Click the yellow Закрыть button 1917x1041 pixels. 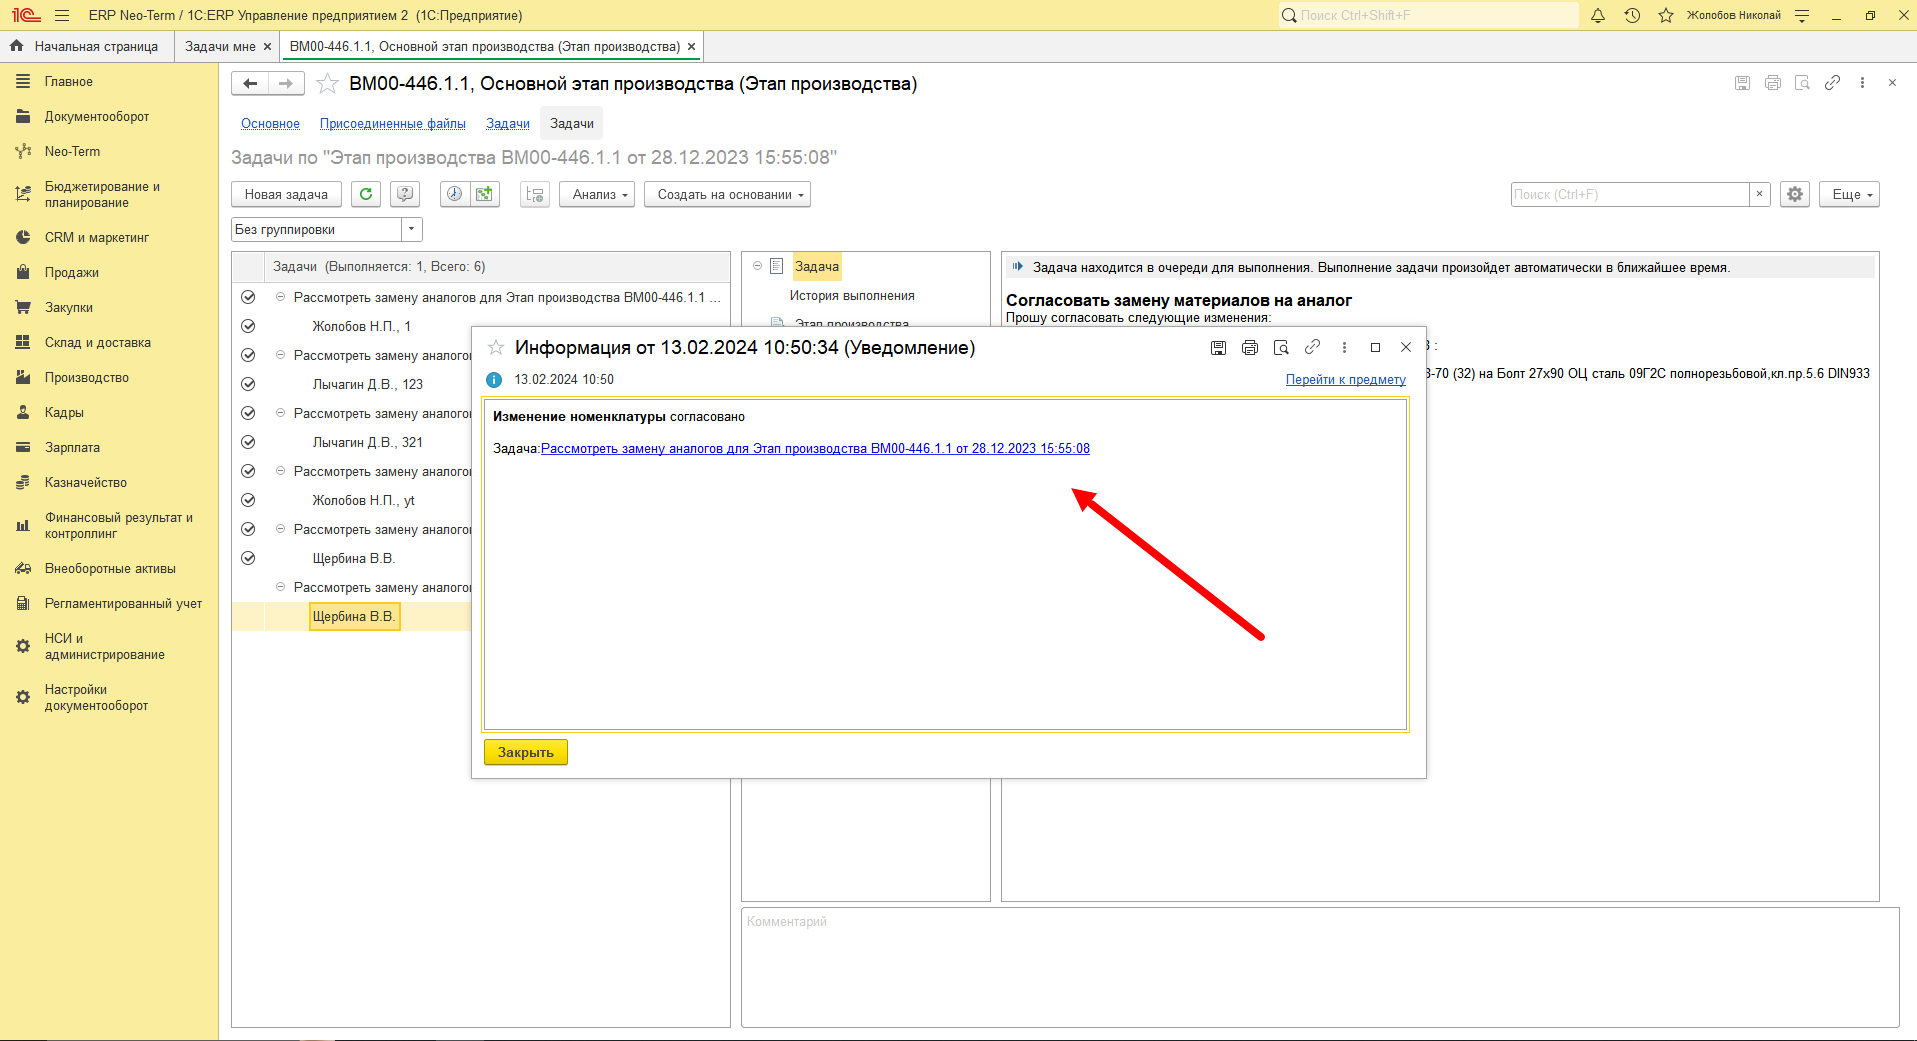[x=526, y=752]
